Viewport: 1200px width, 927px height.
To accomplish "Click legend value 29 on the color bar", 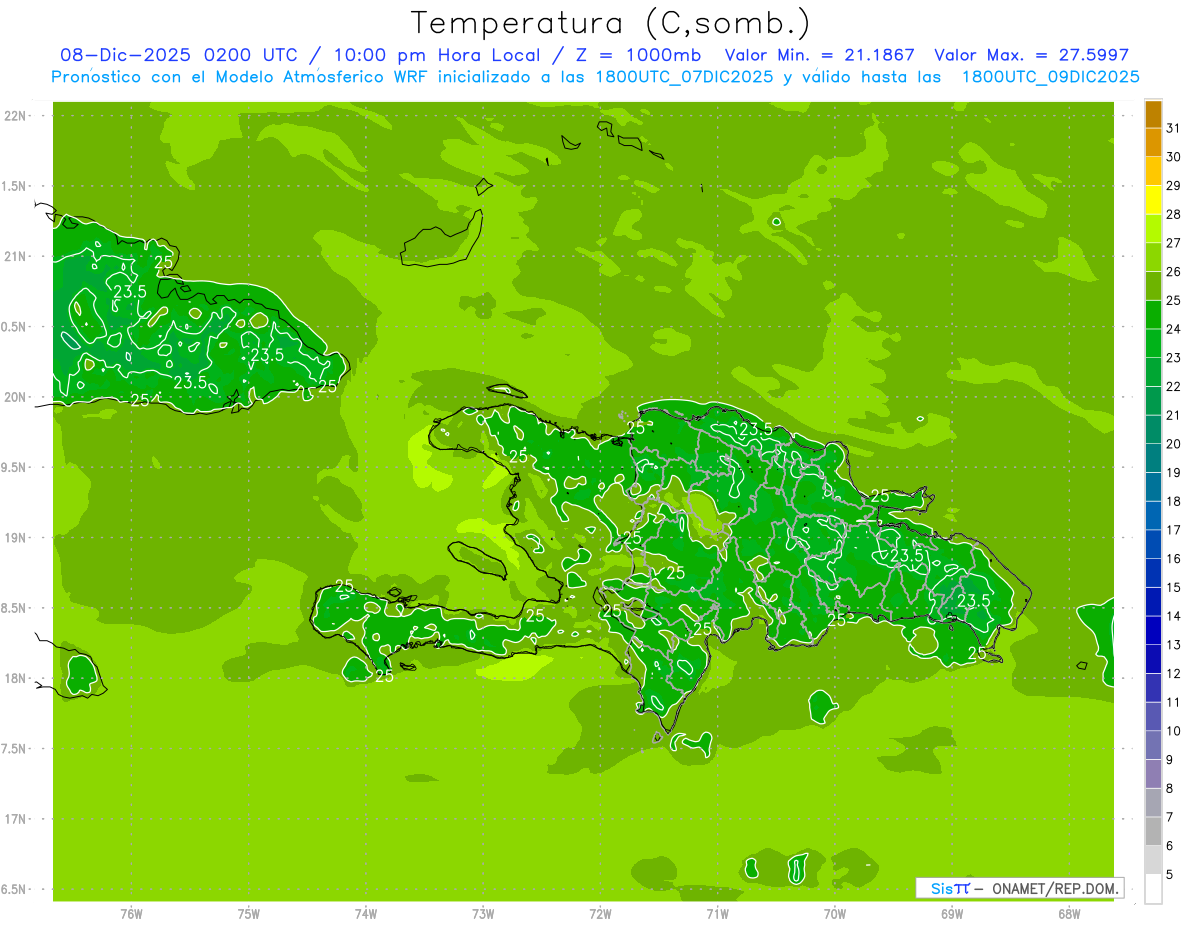I will [1174, 186].
